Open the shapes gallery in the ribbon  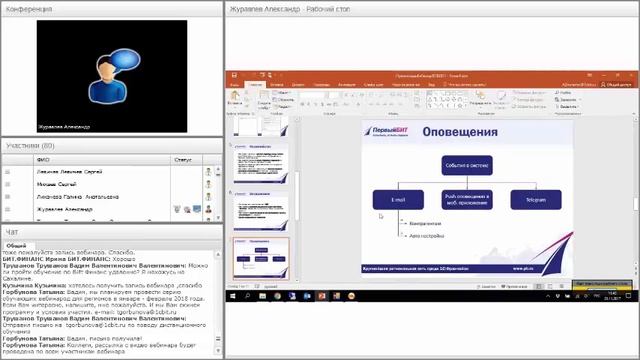point(447,100)
